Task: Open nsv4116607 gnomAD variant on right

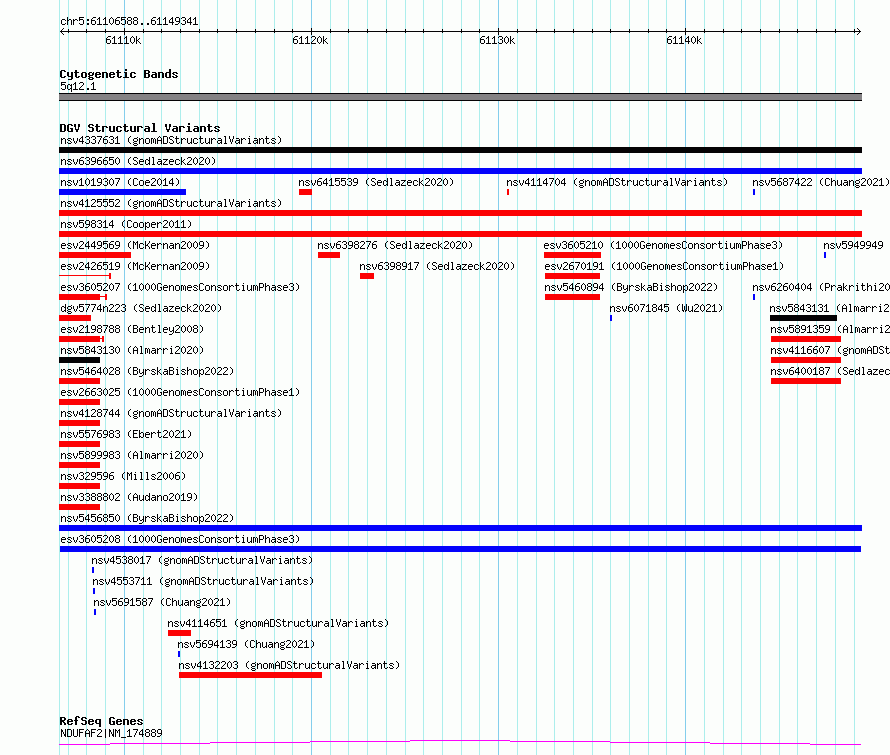Action: click(x=830, y=350)
